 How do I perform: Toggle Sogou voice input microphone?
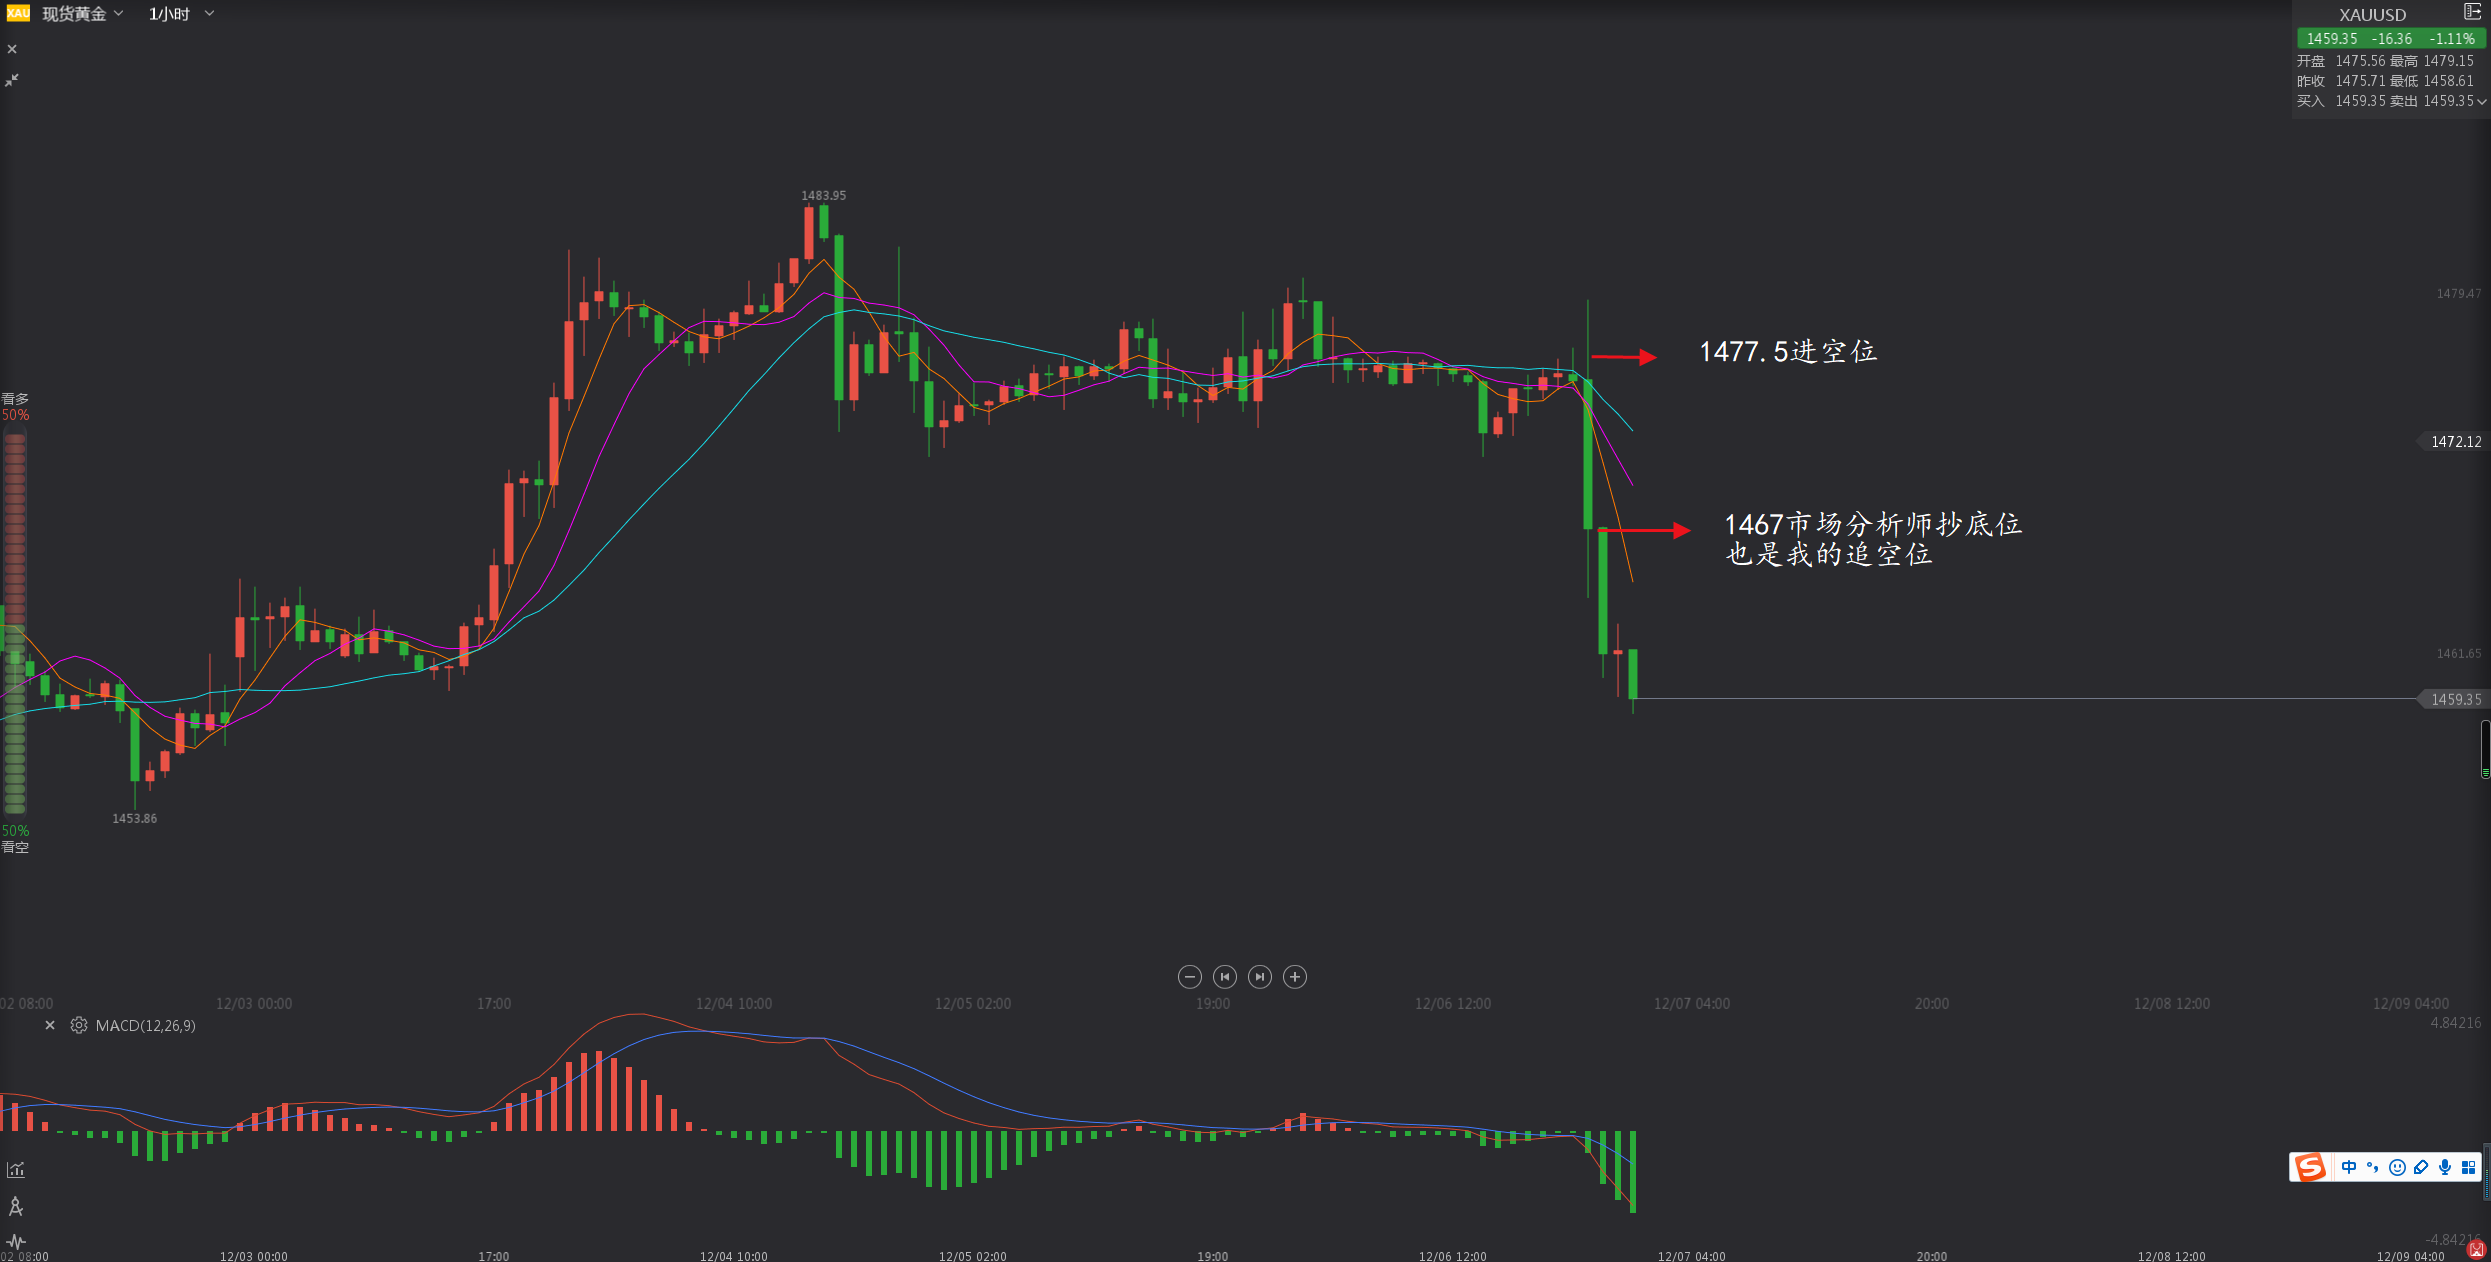tap(2445, 1167)
